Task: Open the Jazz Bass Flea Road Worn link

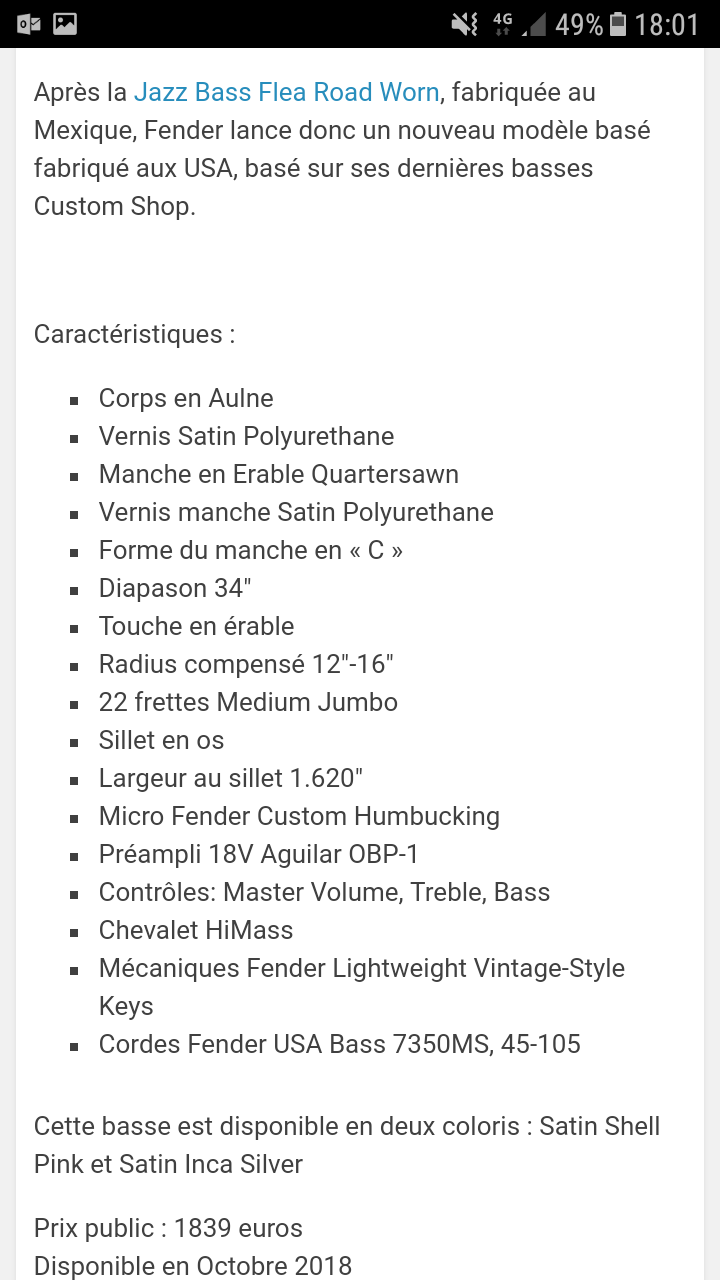Action: point(287,92)
